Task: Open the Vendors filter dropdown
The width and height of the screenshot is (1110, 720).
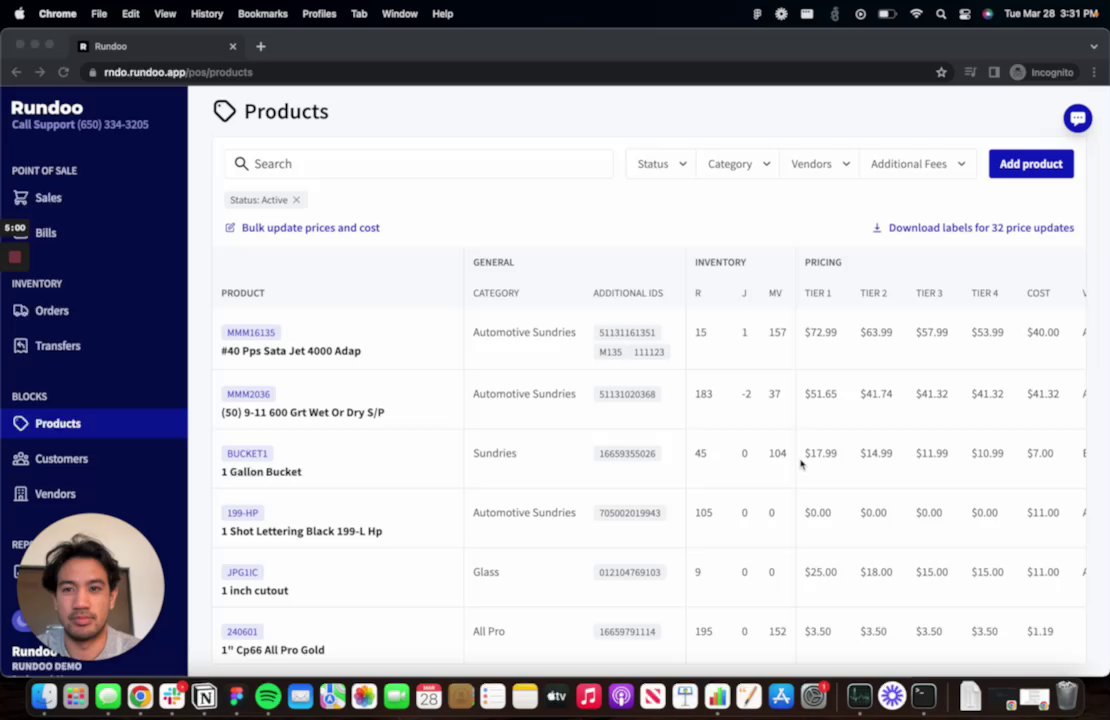Action: pyautogui.click(x=820, y=164)
